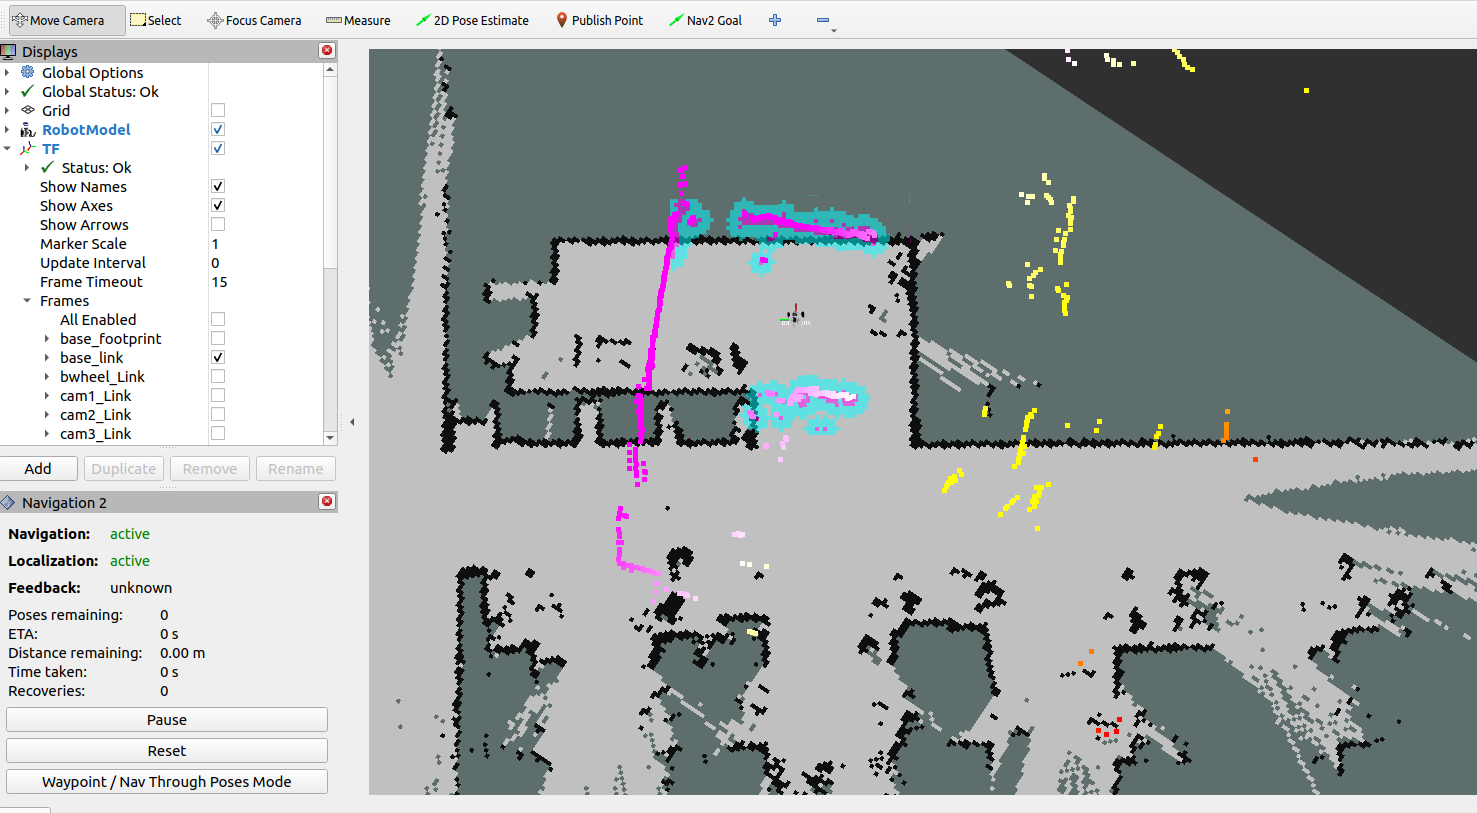Choose the Focus Camera tool
Screen dimensions: 1477x813
pos(254,20)
